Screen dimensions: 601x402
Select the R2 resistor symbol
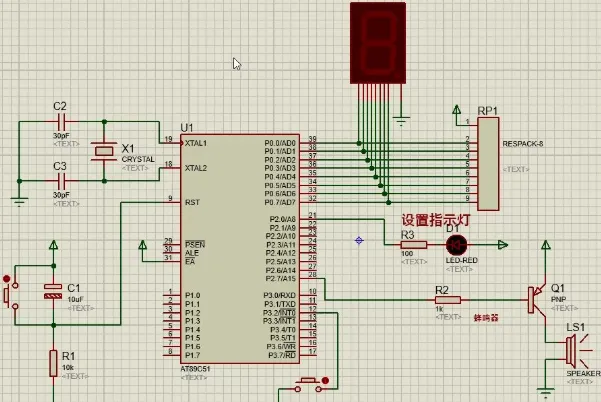coord(448,300)
